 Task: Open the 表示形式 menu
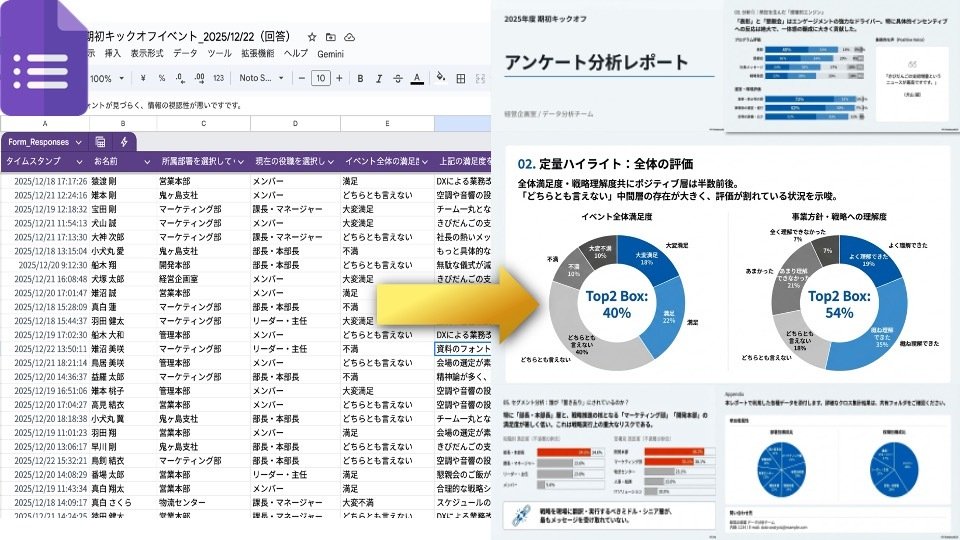tap(147, 53)
